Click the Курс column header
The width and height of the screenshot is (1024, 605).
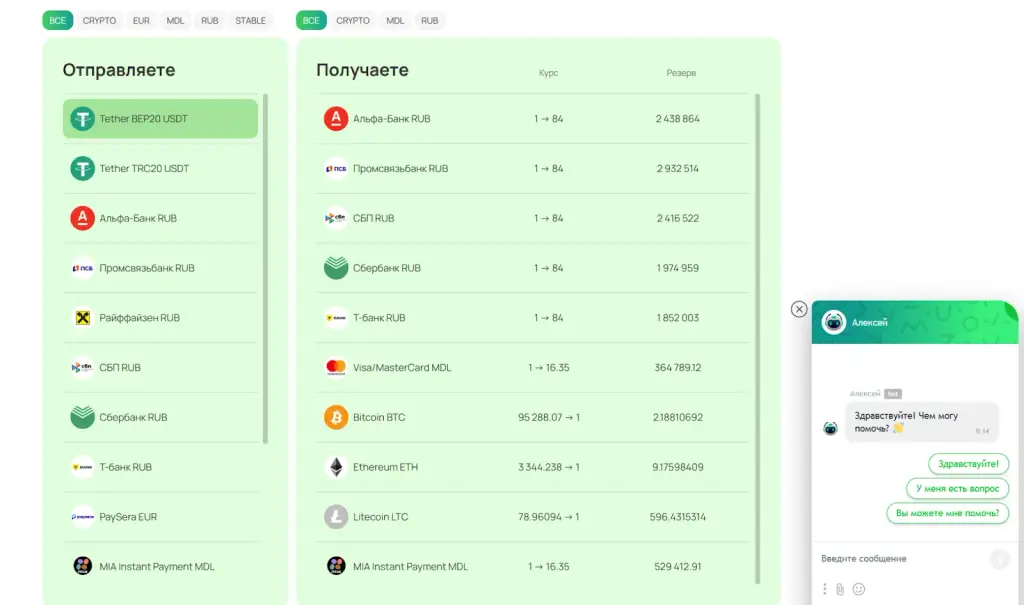click(x=549, y=73)
